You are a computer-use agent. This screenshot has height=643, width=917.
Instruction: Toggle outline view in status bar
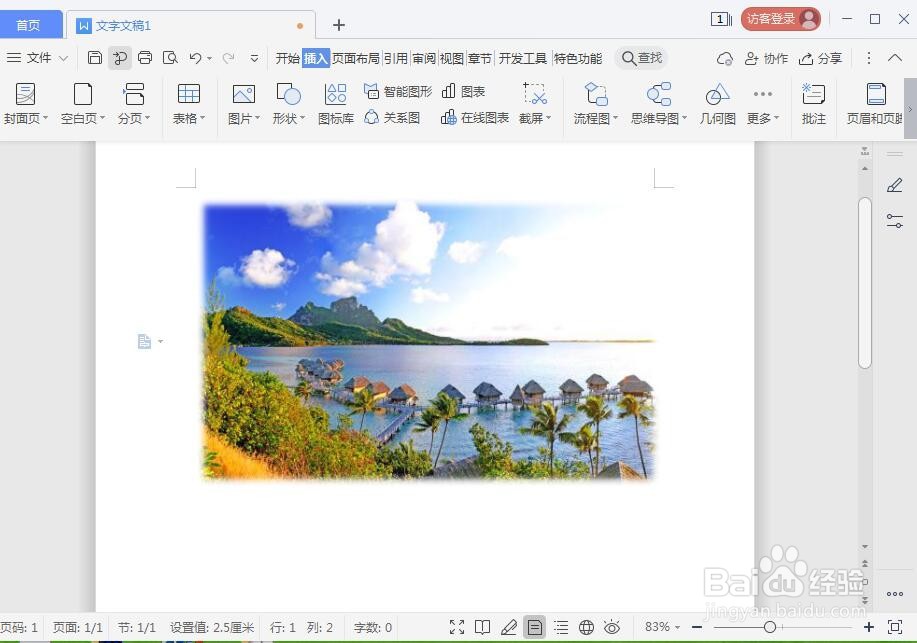pyautogui.click(x=561, y=627)
